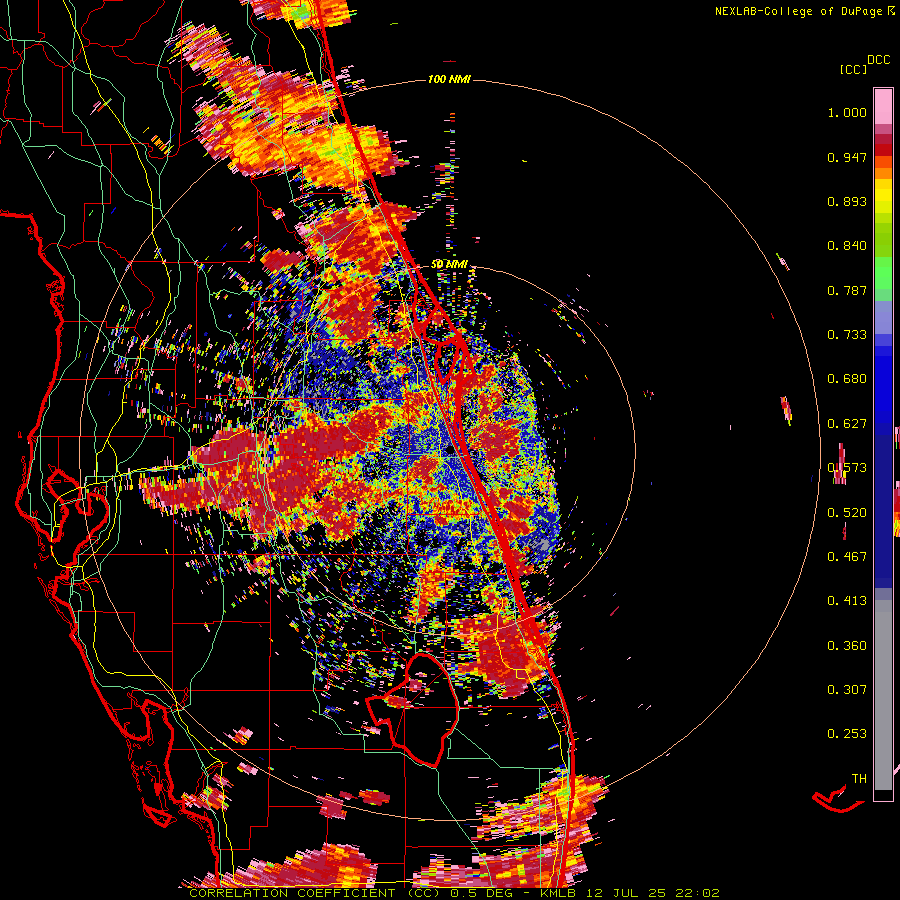Click the yellow section of the color bar

[x=883, y=196]
